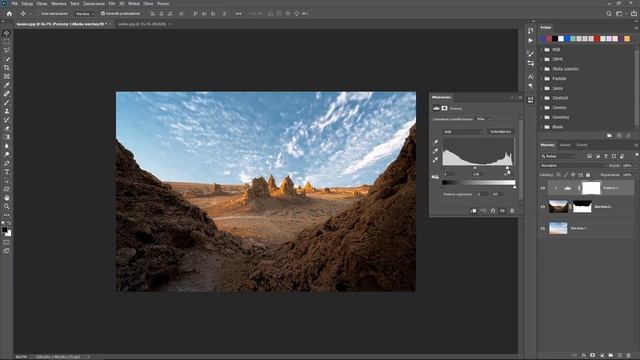Select the Brush tool
This screenshot has height=360, width=640.
[7, 102]
